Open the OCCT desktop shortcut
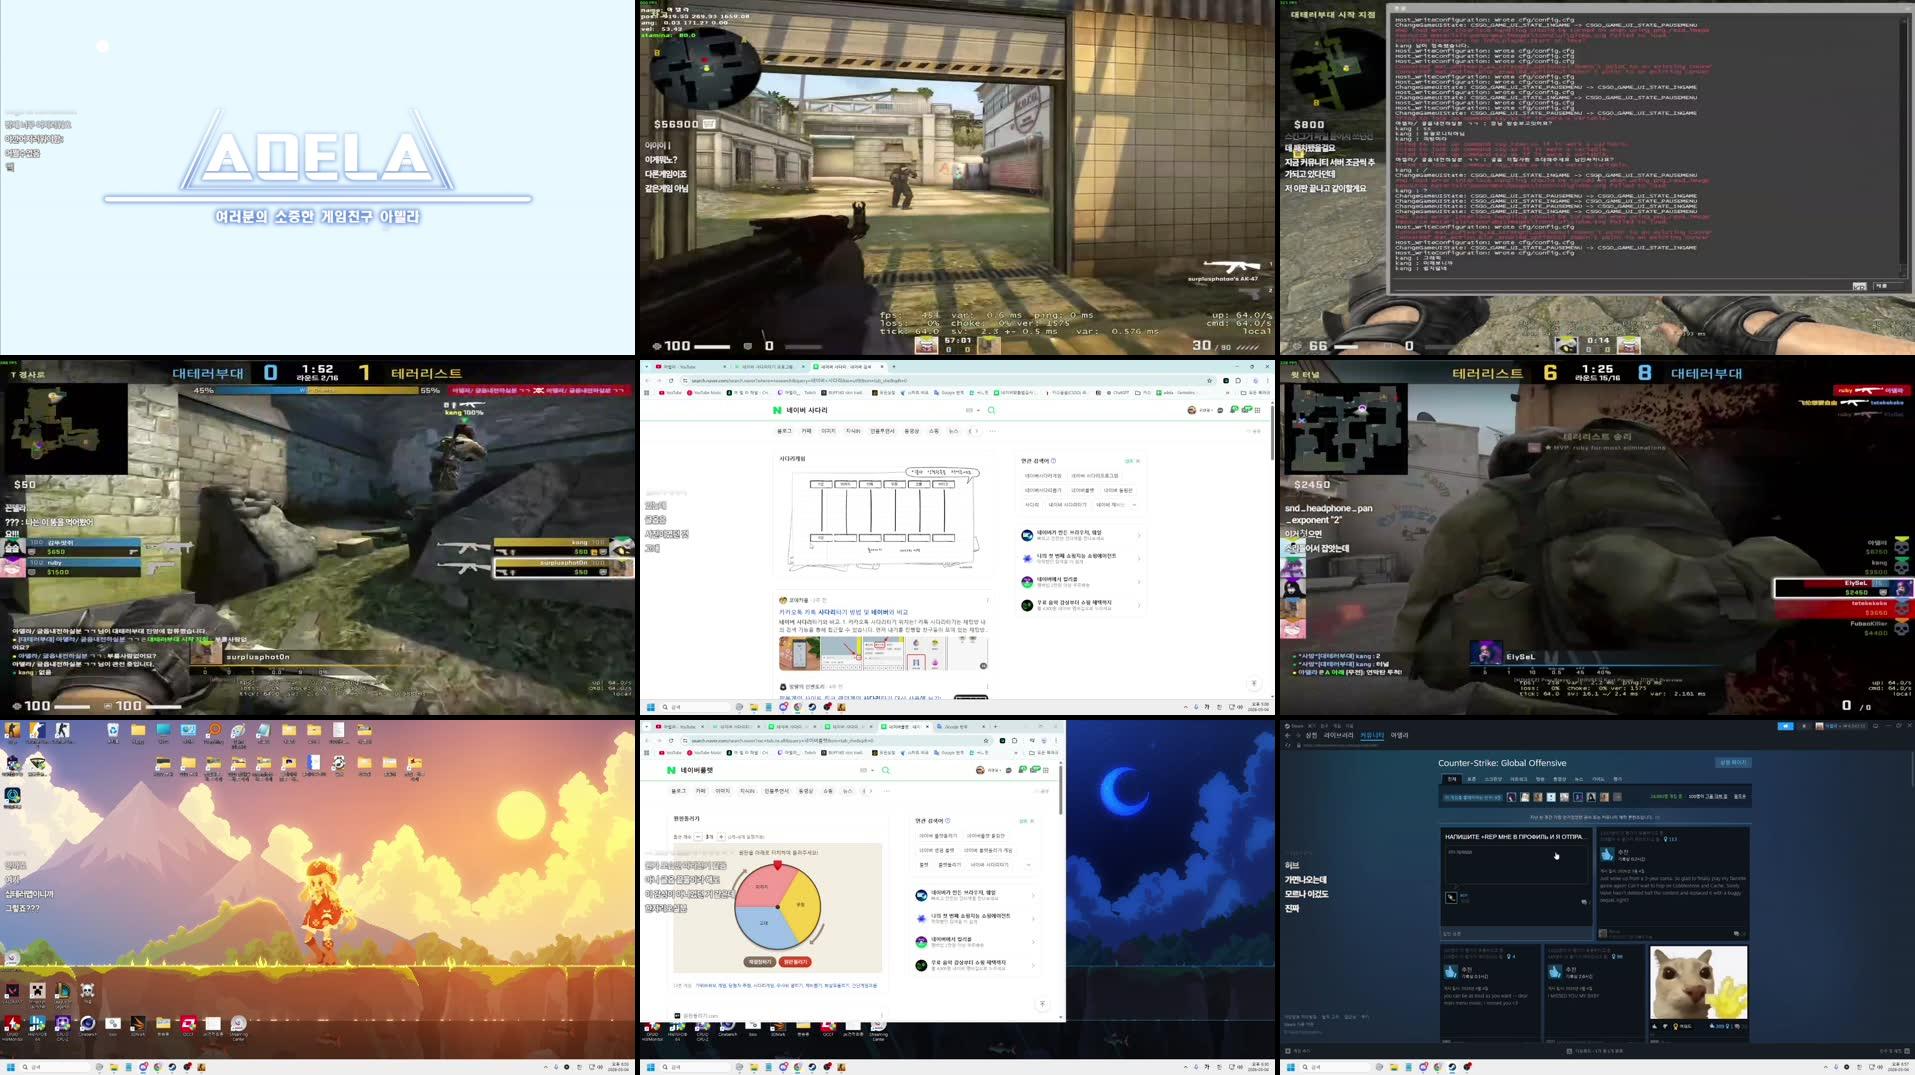The height and width of the screenshot is (1075, 1915). [189, 1024]
